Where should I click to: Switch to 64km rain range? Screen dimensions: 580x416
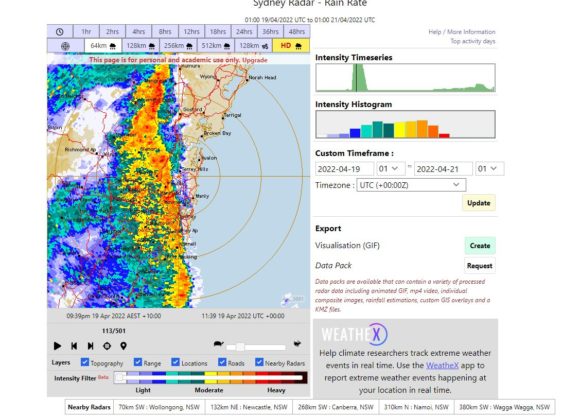pos(103,46)
